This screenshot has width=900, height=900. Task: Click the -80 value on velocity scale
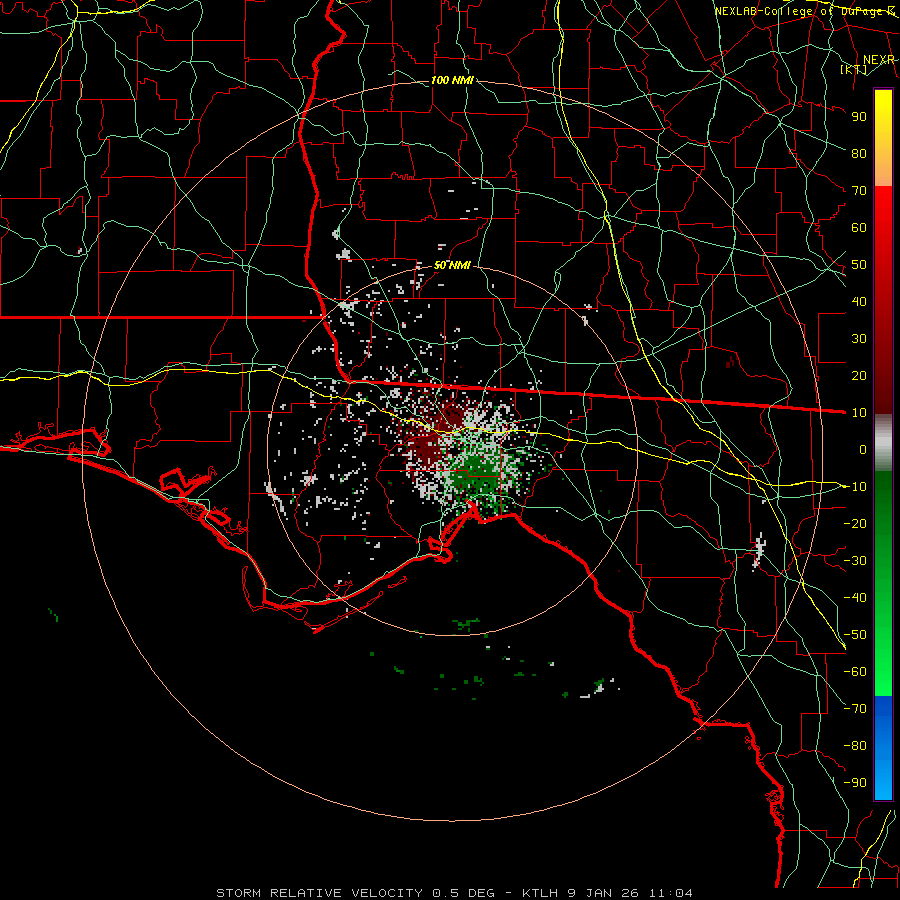[855, 746]
